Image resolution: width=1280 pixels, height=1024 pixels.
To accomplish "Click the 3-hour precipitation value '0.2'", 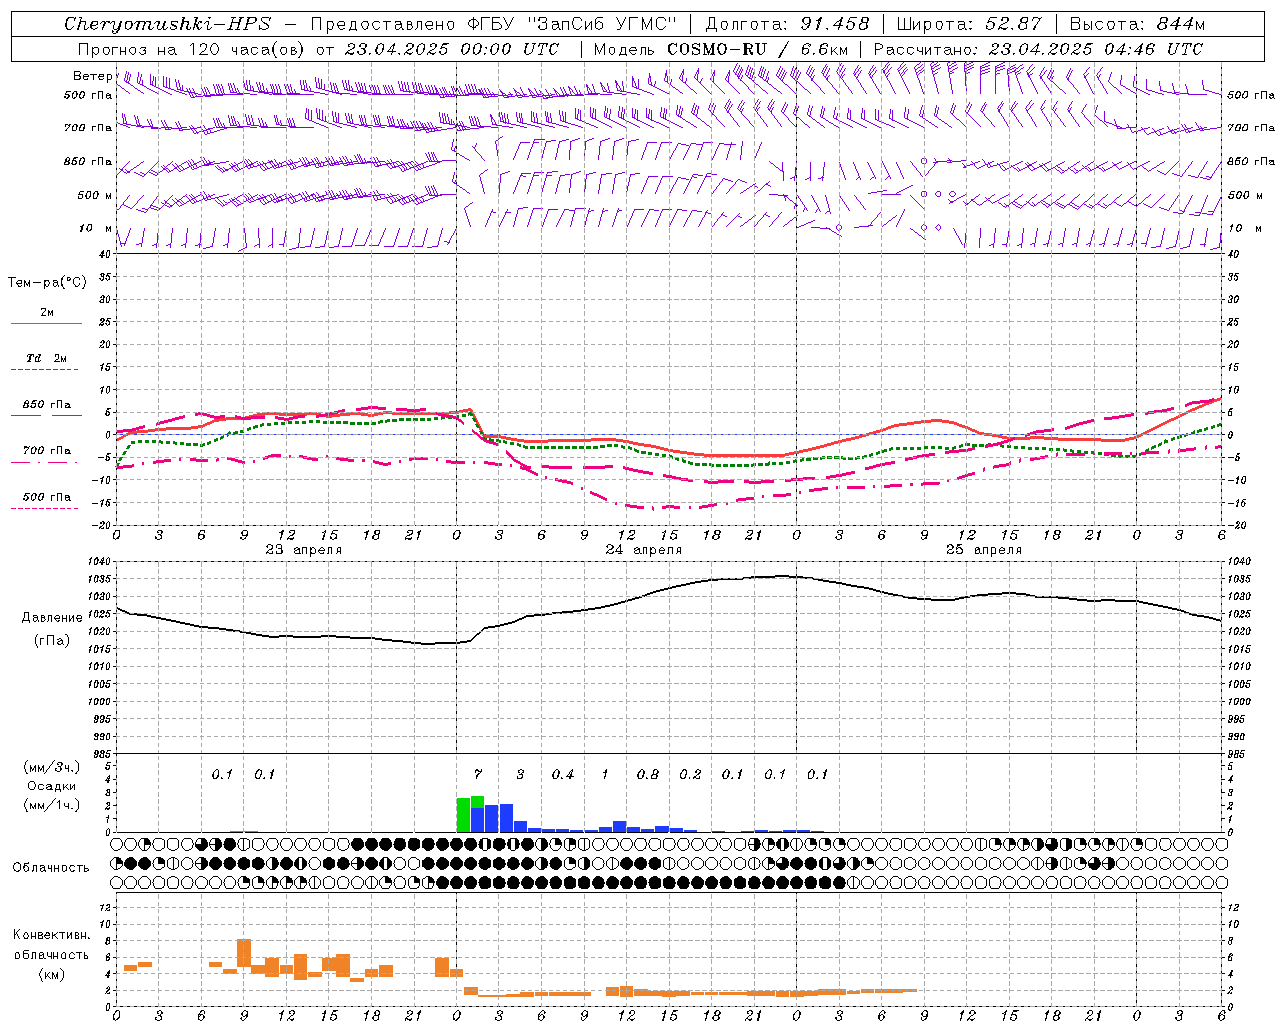I will tap(690, 774).
